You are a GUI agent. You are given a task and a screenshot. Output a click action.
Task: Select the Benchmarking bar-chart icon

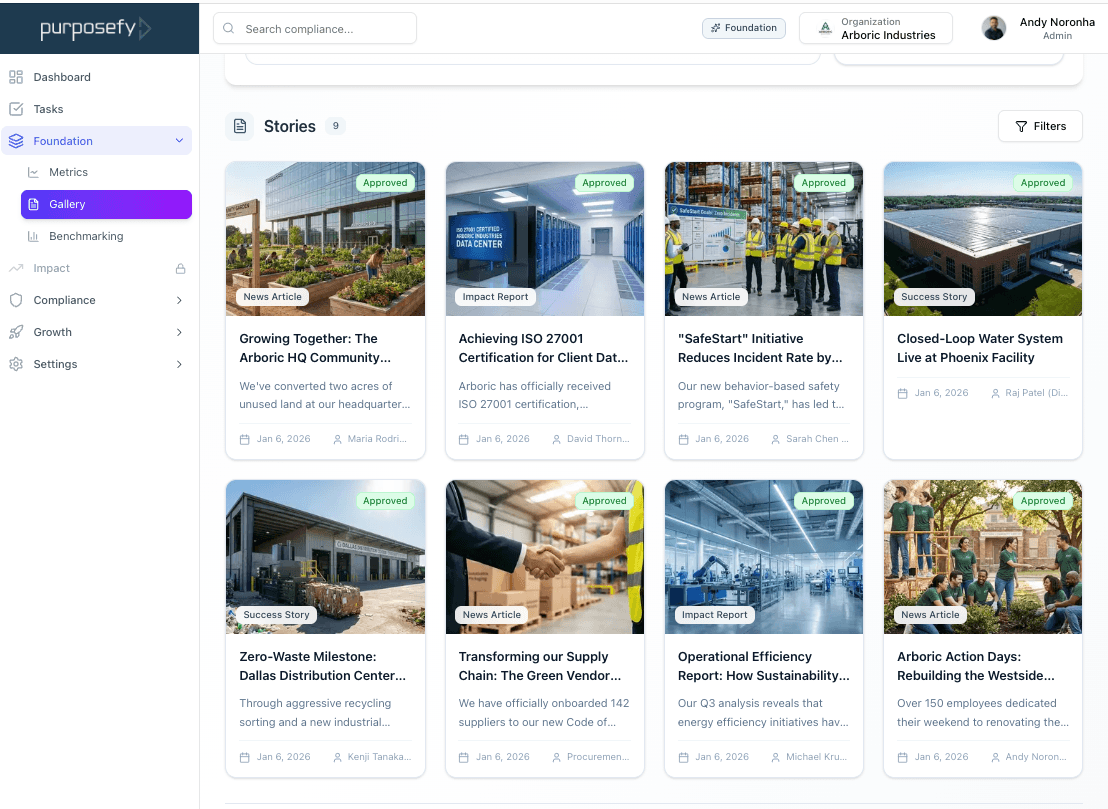click(34, 236)
